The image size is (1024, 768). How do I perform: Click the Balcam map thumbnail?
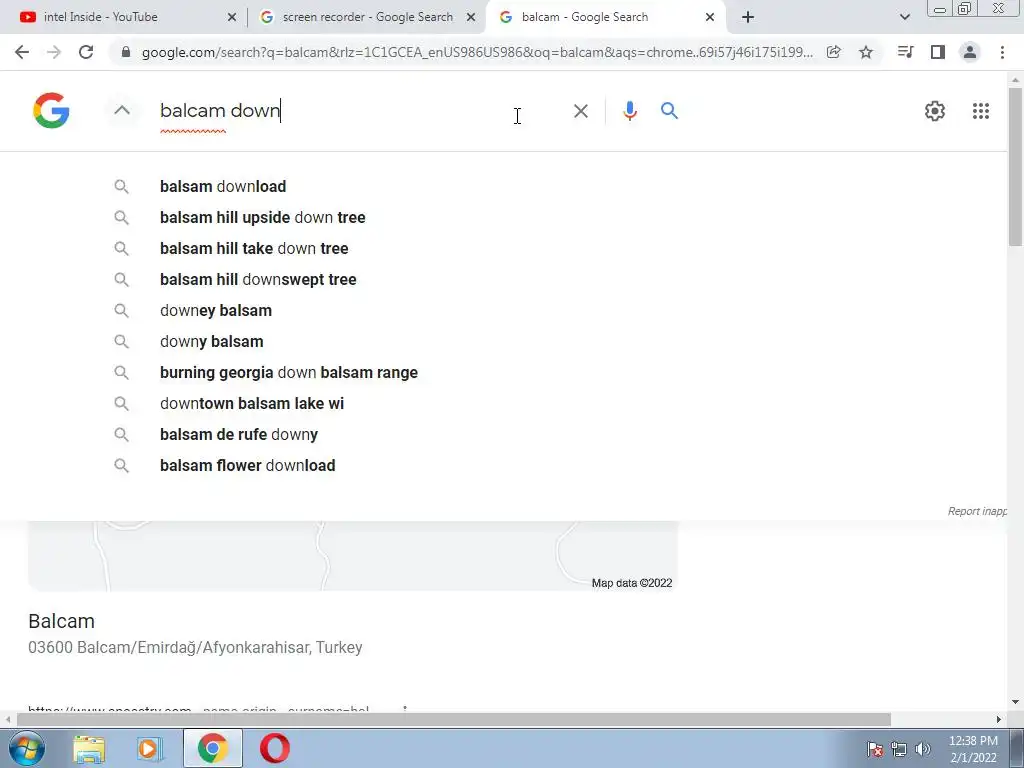(x=353, y=556)
